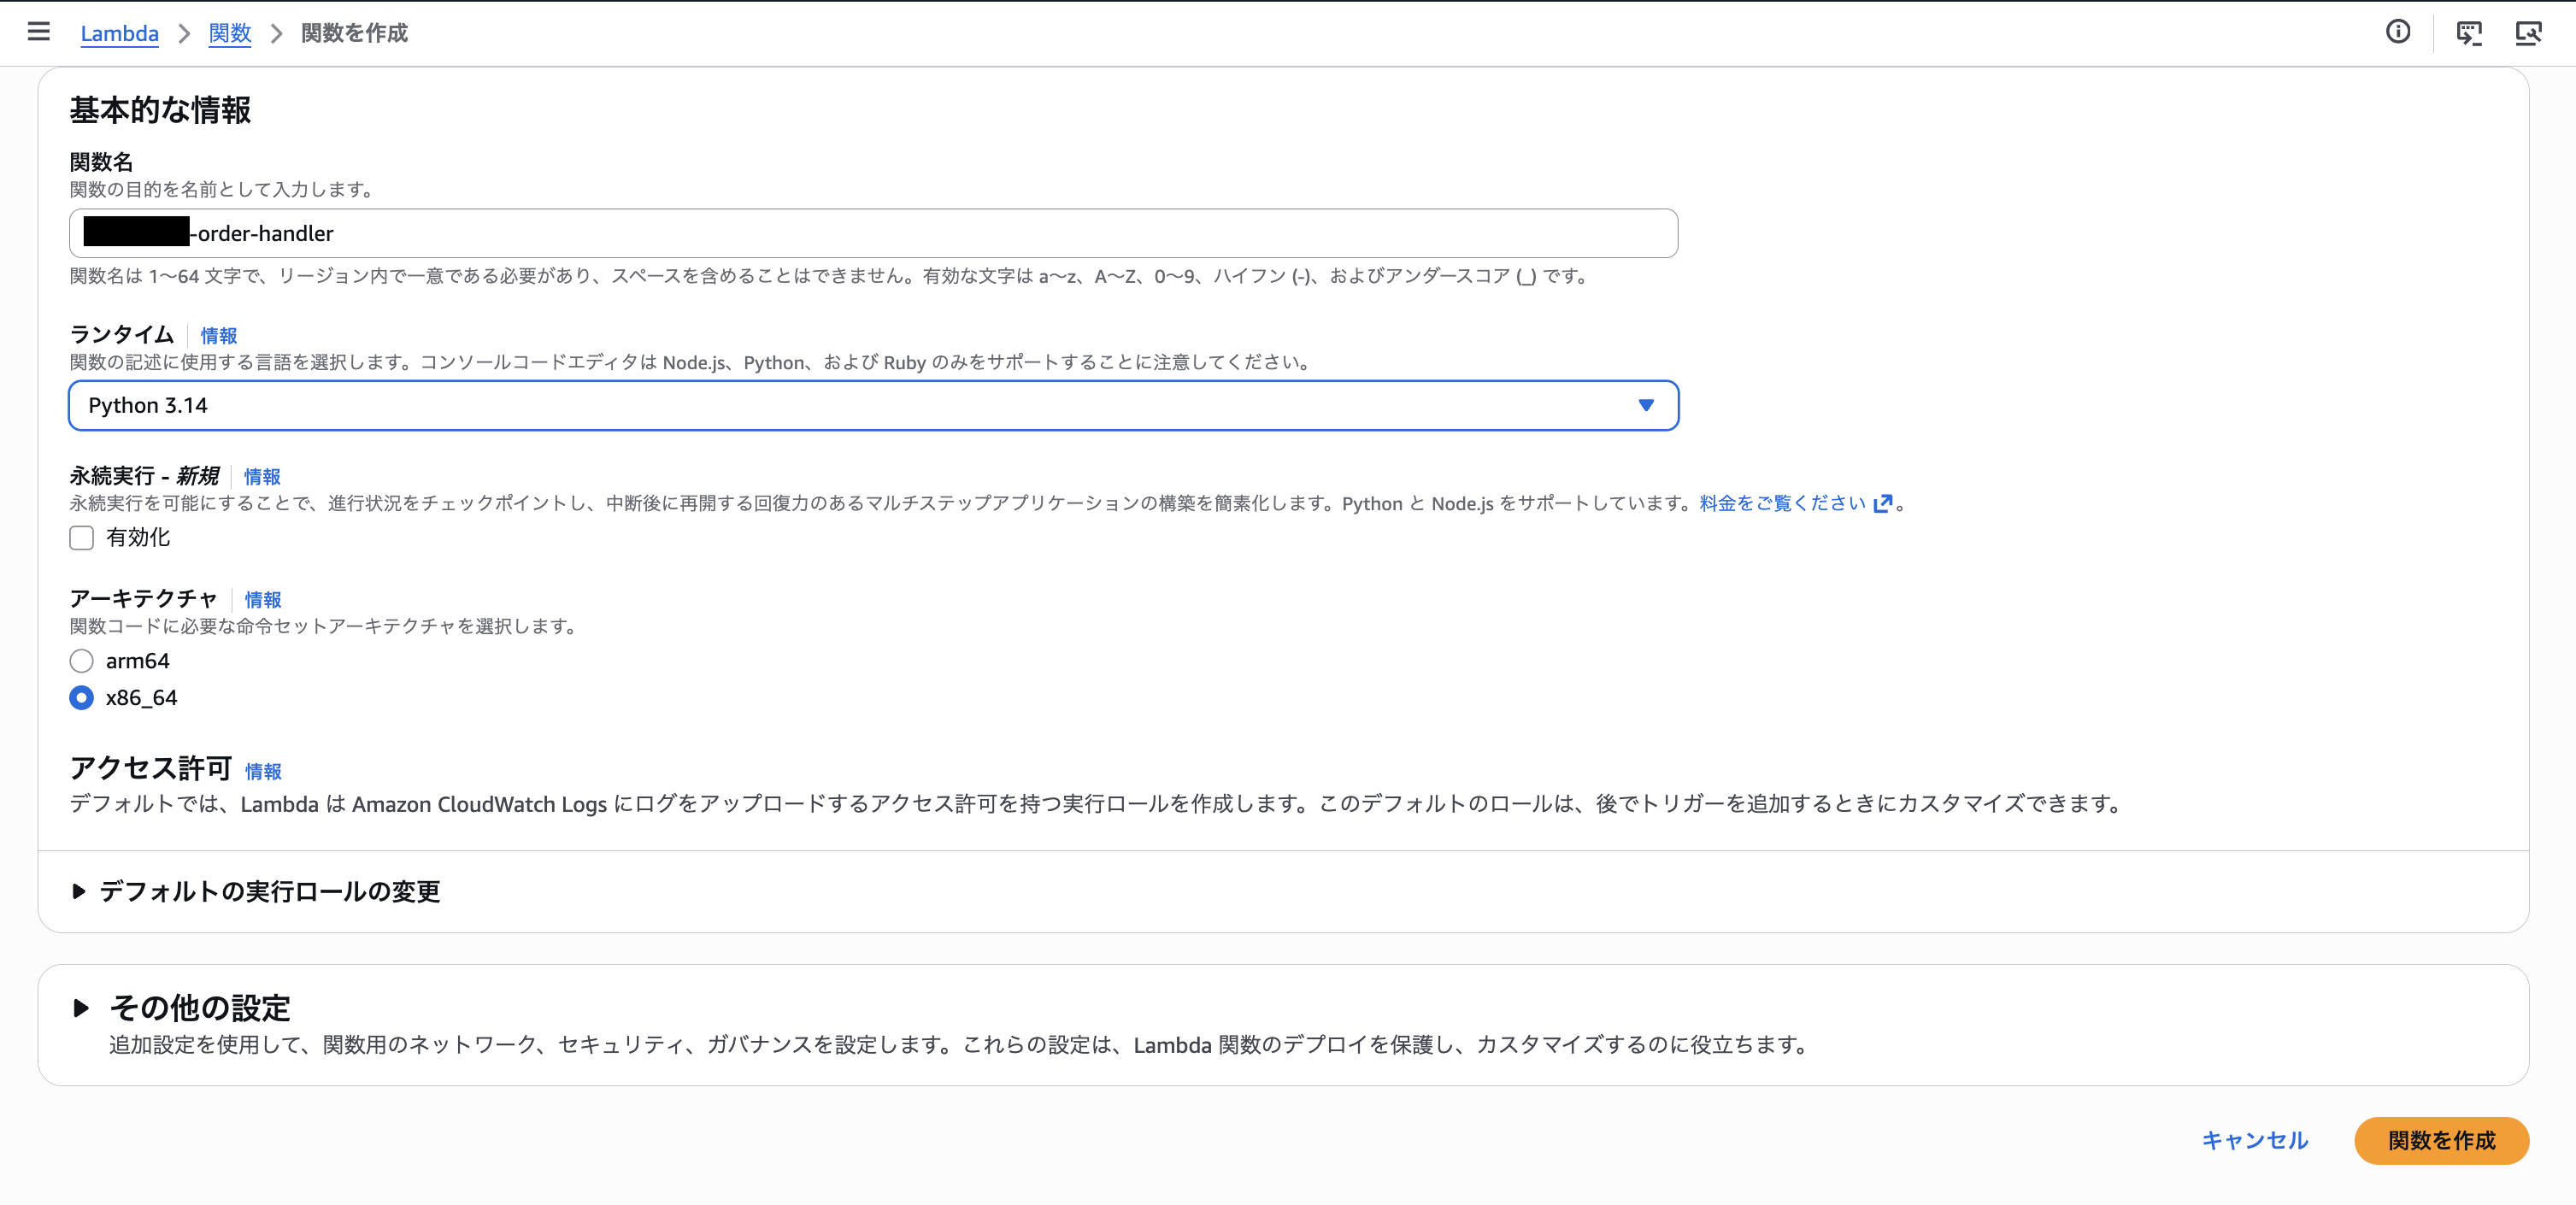Click 情報 next to アクセス許可
The width and height of the screenshot is (2576, 1205).
coord(263,771)
